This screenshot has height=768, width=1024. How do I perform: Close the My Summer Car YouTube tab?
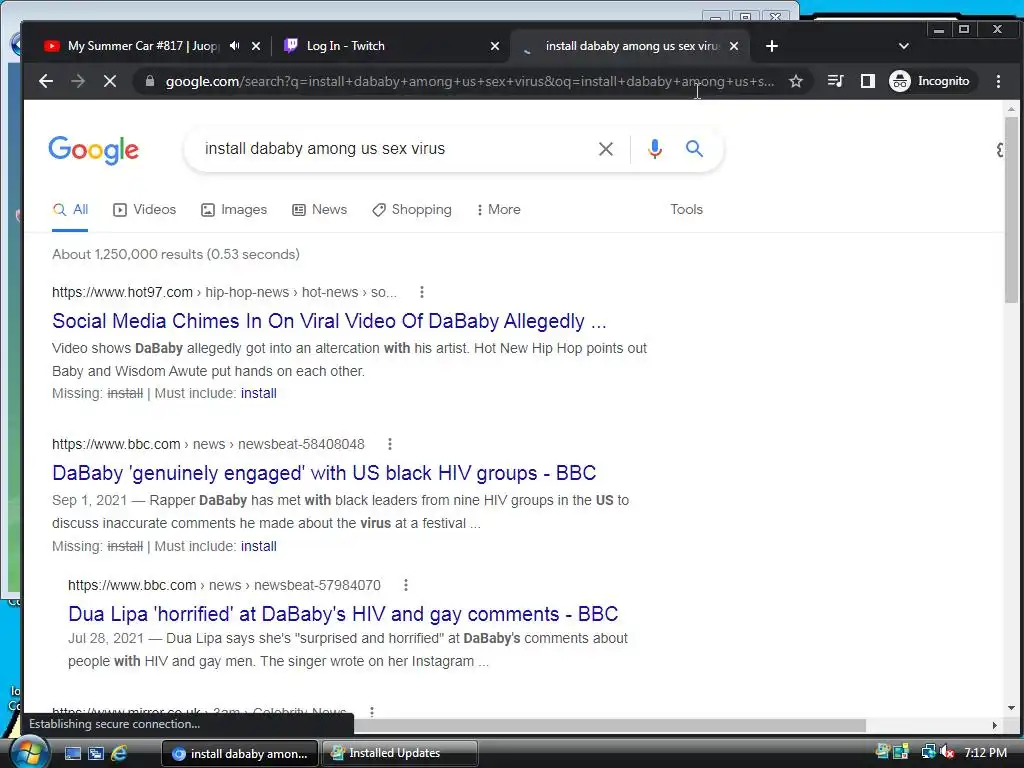click(x=256, y=46)
